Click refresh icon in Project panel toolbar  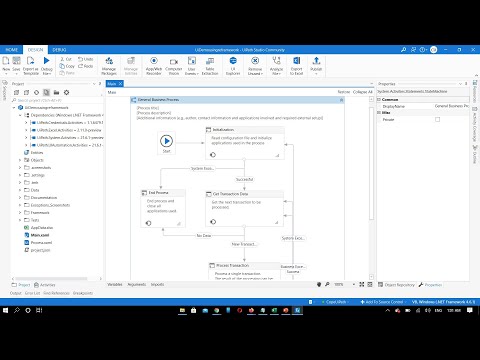tap(36, 92)
